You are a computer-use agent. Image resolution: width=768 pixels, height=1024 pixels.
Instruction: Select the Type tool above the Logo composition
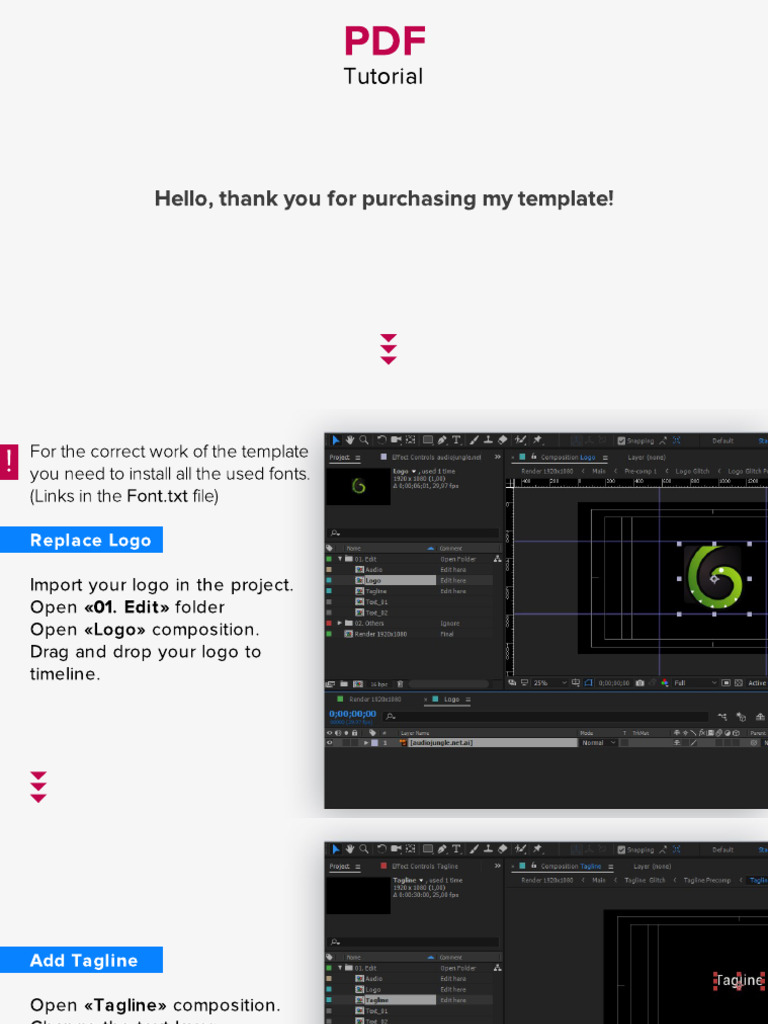point(457,440)
